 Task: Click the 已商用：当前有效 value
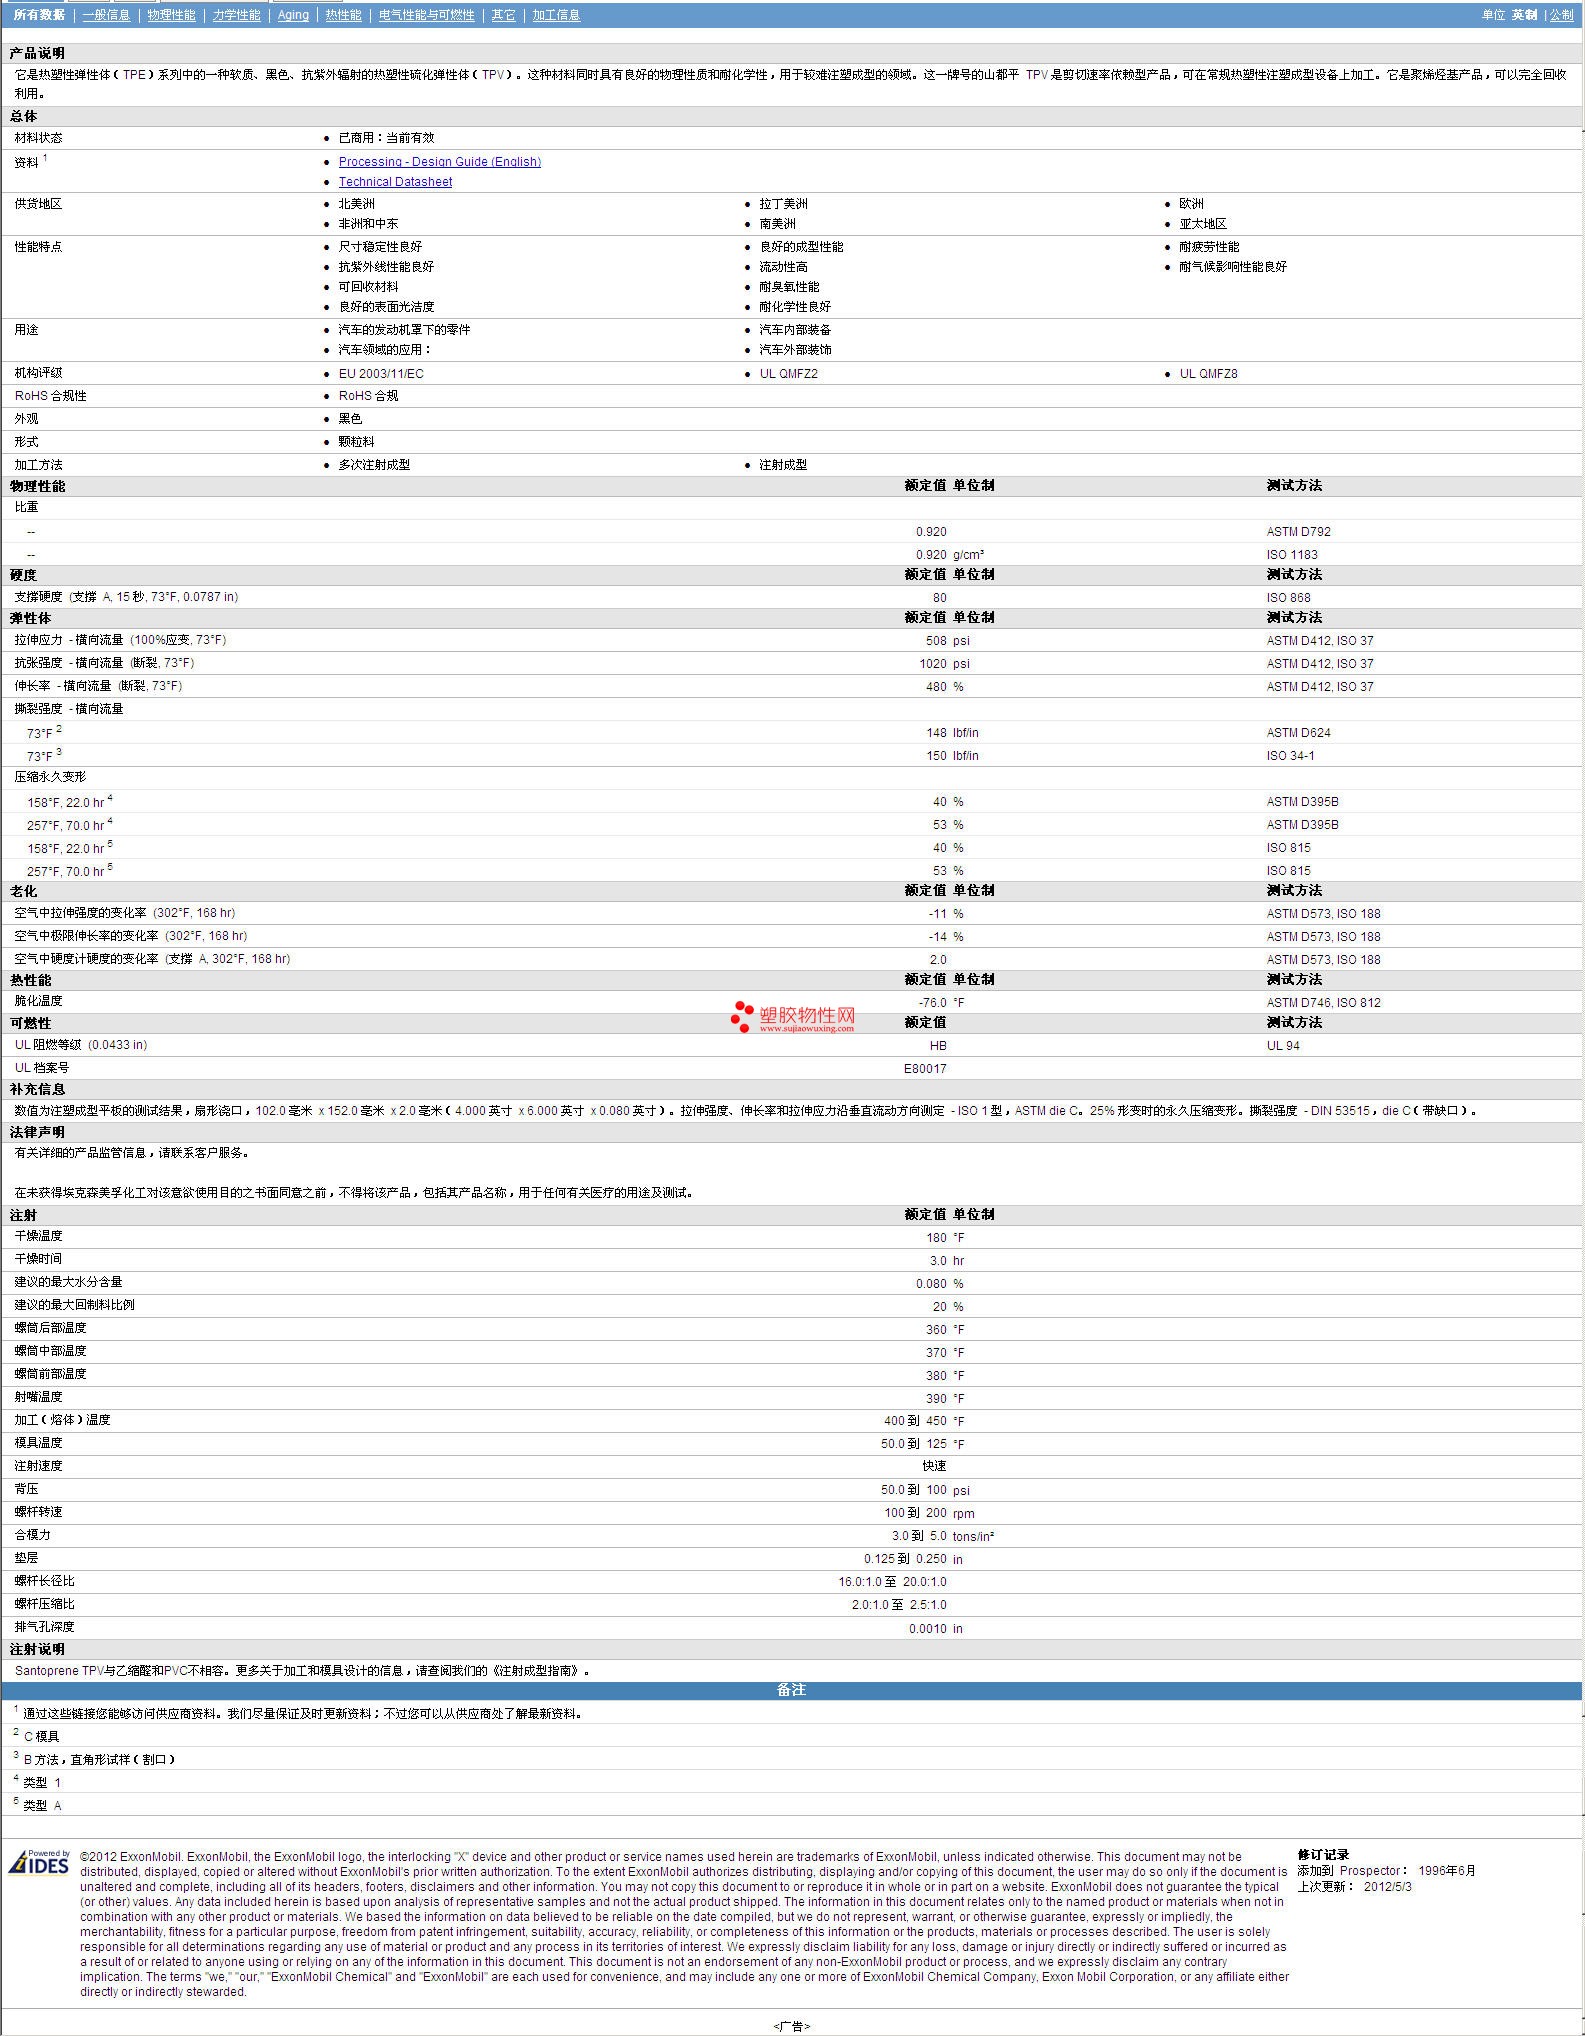click(386, 138)
